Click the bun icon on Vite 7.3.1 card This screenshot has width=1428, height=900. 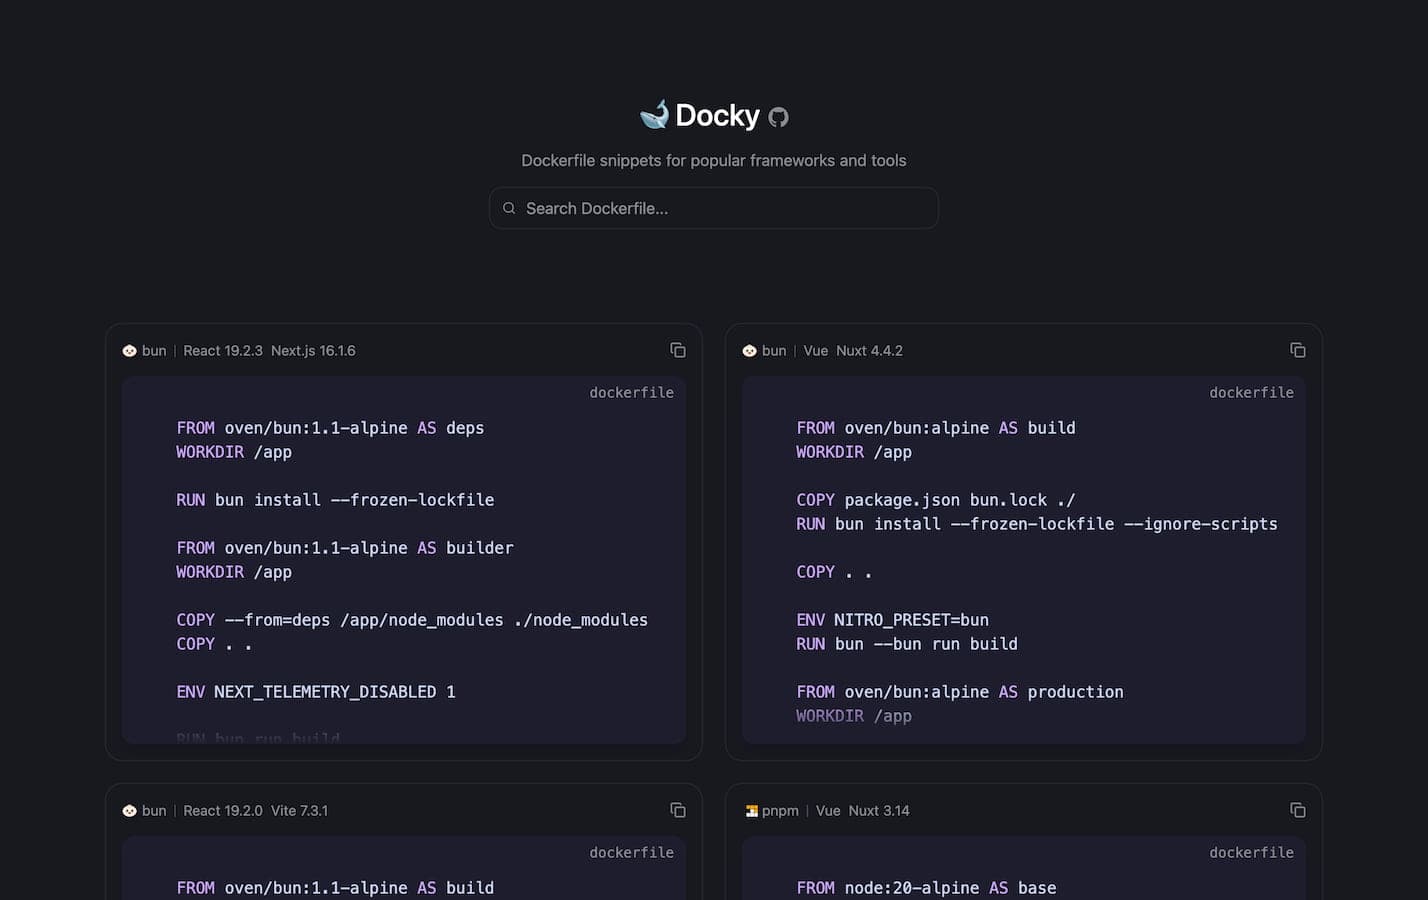click(x=129, y=811)
